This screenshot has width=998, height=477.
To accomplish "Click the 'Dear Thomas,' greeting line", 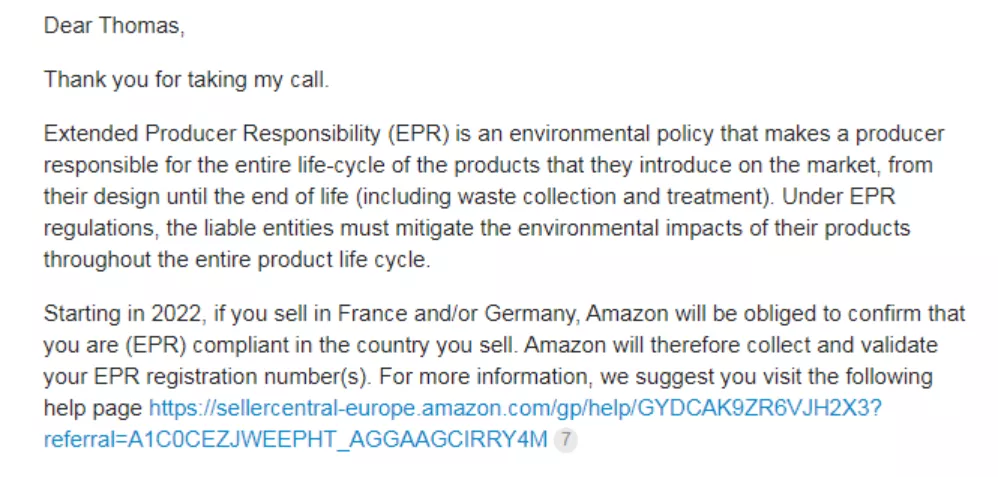I will (114, 25).
